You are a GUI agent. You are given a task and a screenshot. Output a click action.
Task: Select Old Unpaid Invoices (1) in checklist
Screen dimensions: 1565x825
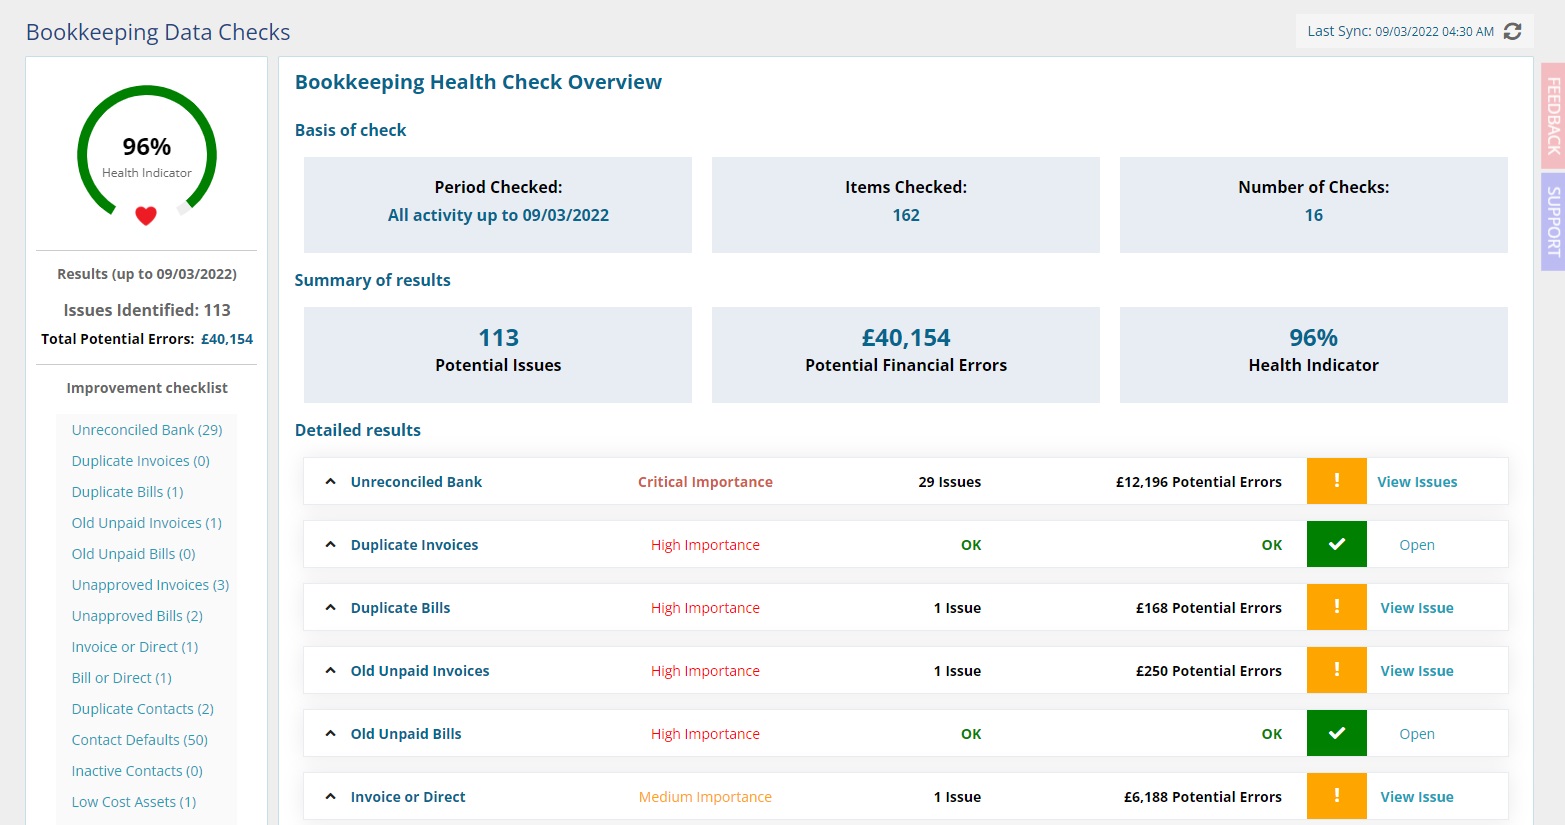[x=147, y=523]
